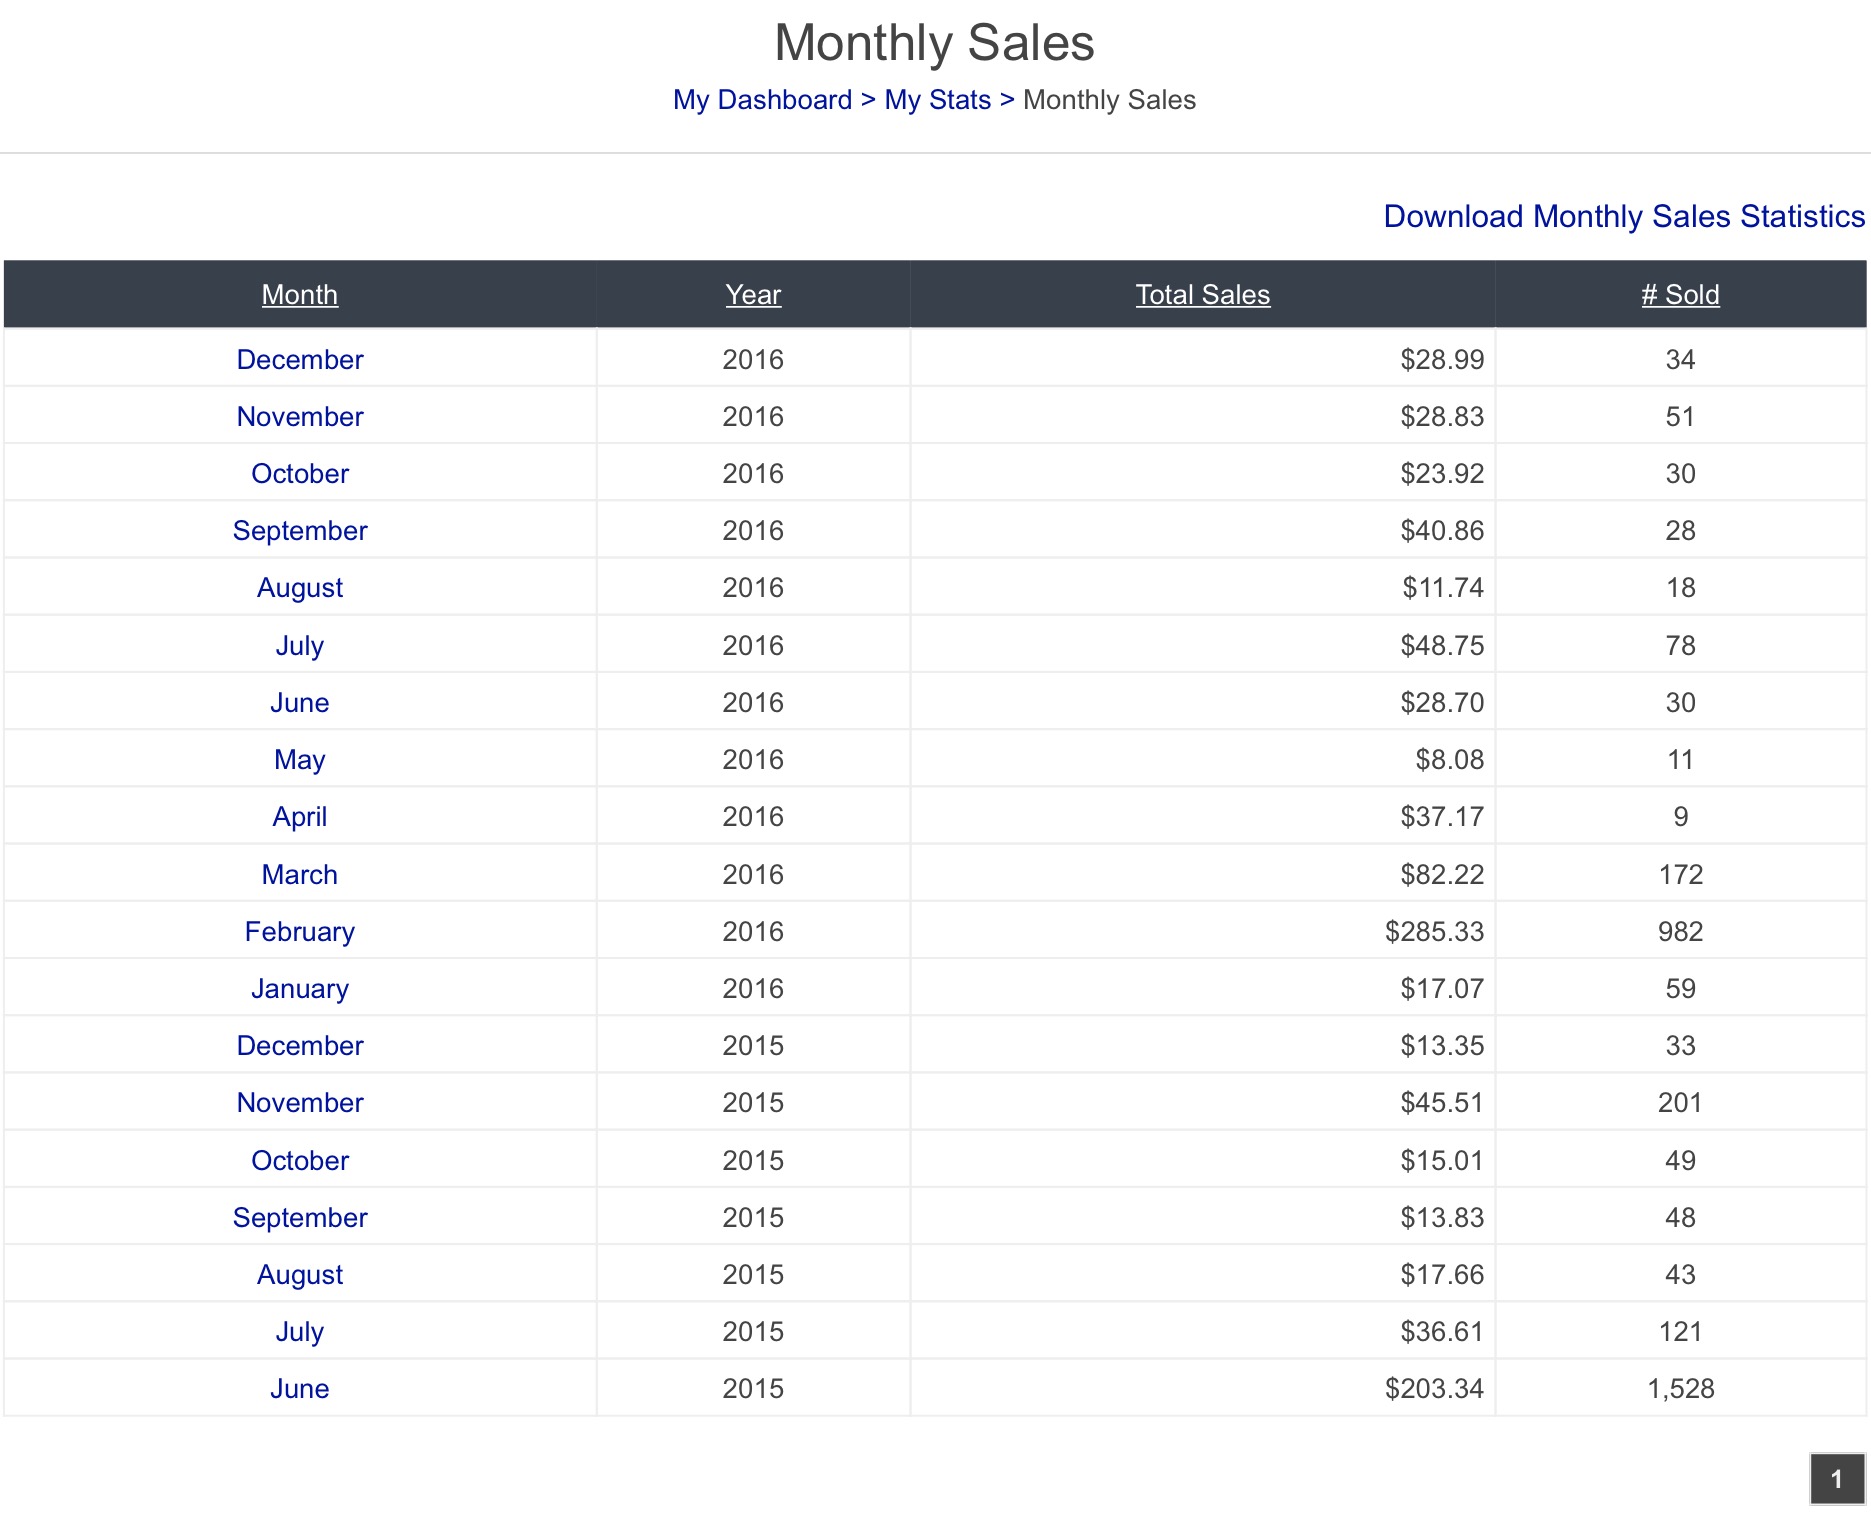Viewport: 1871px width, 1521px height.
Task: Sort table by Month column header
Action: (x=300, y=295)
